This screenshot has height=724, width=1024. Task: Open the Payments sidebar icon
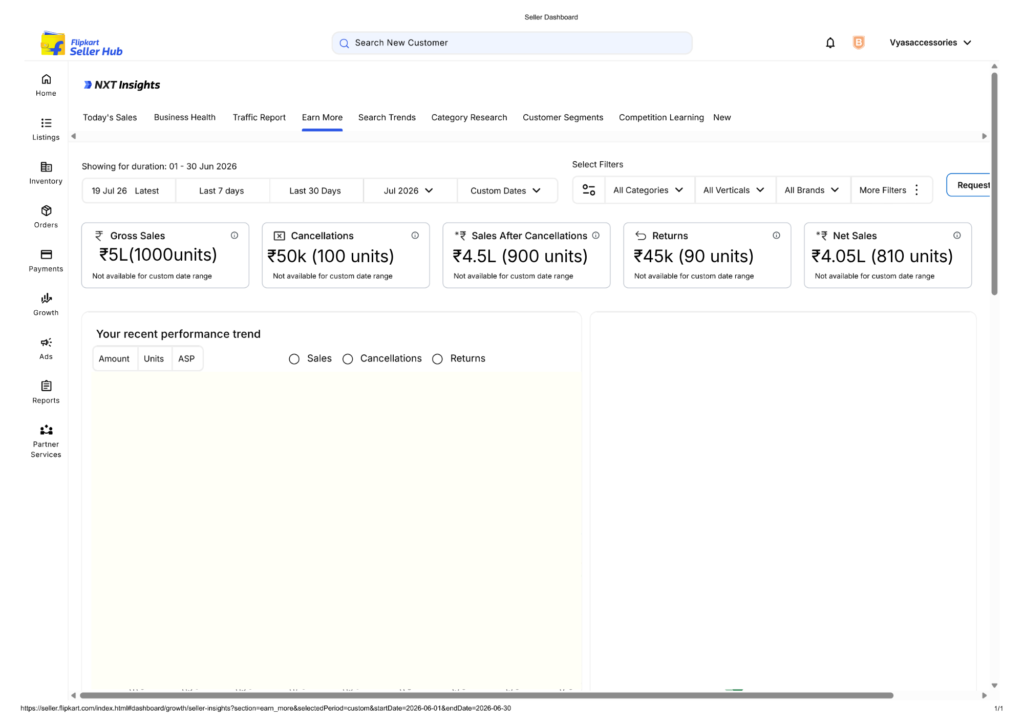46,255
